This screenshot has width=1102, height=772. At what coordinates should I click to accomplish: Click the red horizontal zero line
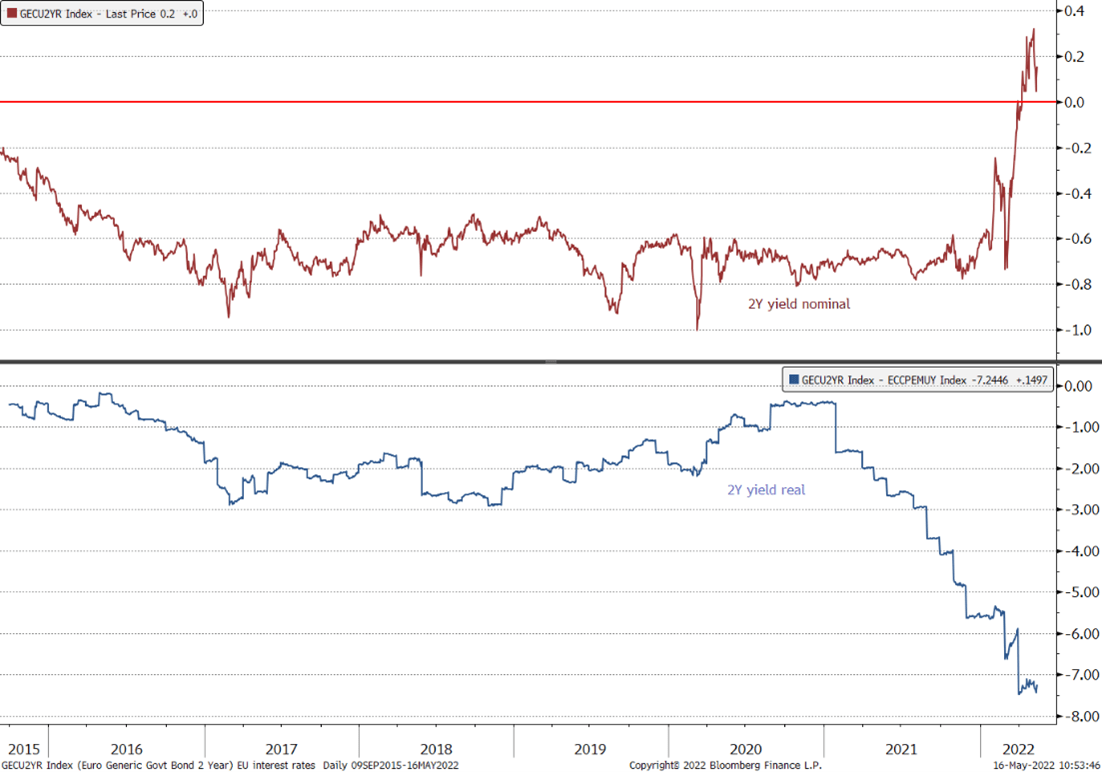[500, 102]
